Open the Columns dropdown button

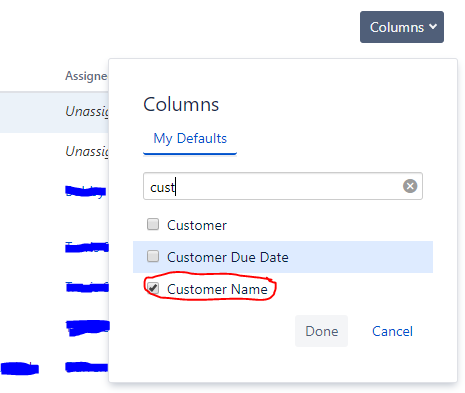[x=402, y=27]
